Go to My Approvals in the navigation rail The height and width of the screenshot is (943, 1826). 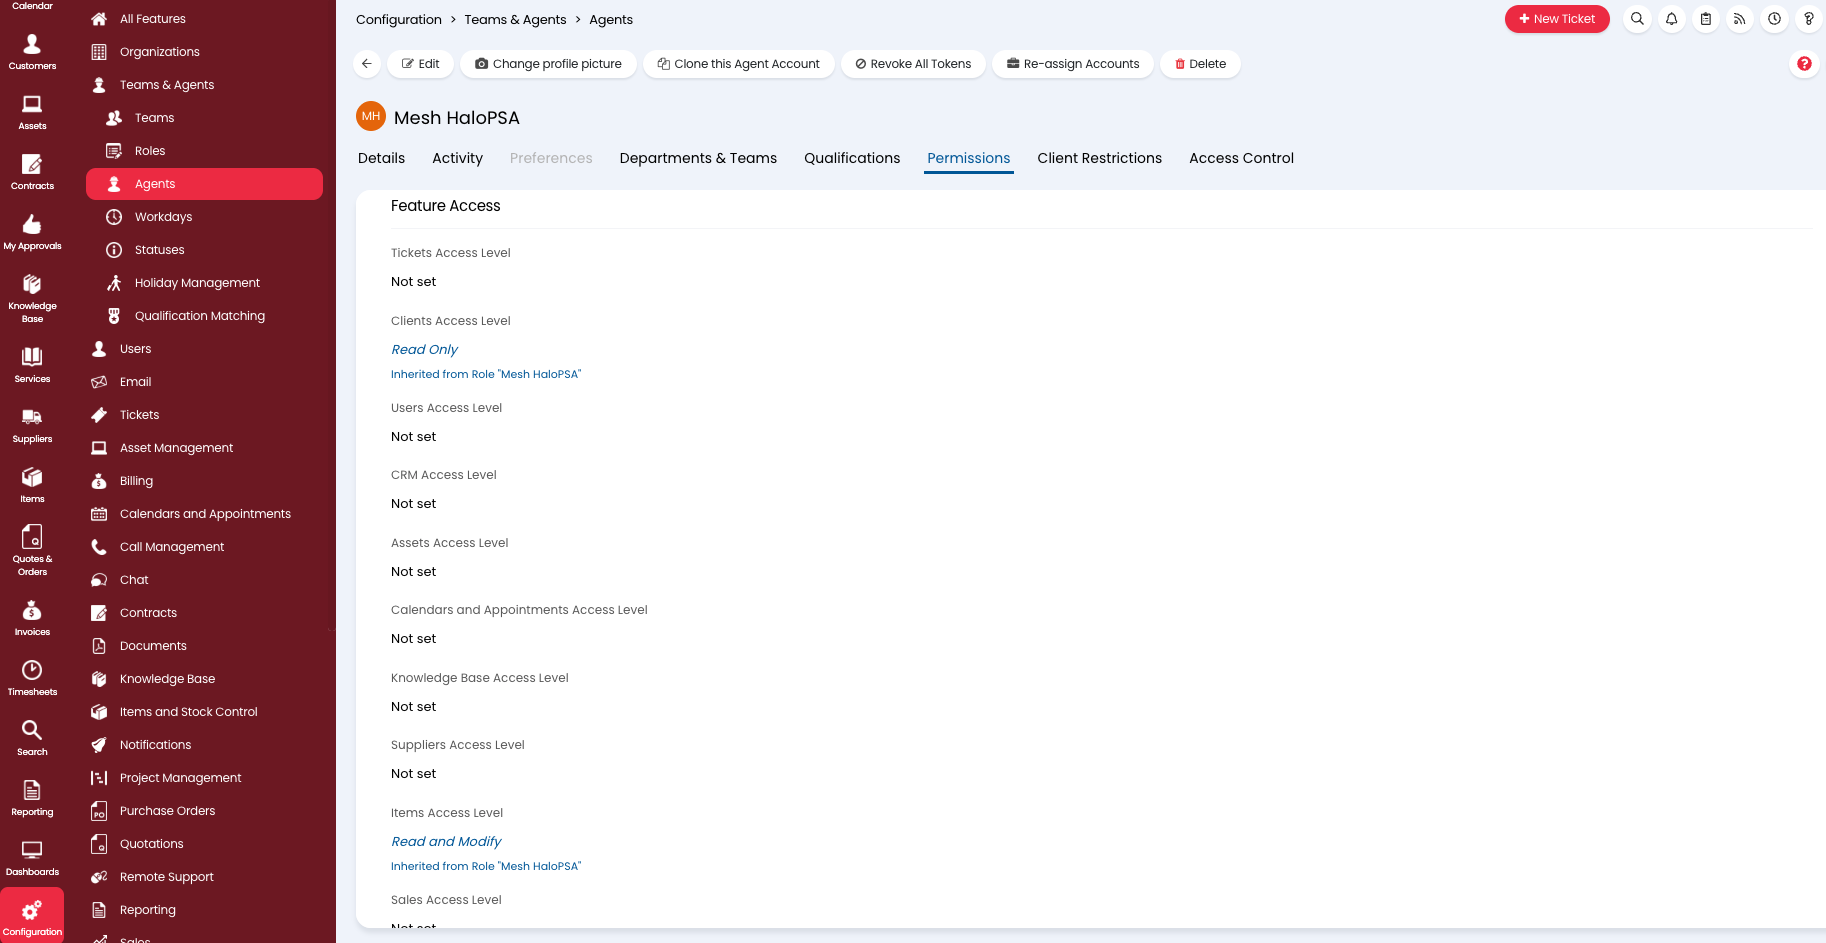click(32, 232)
